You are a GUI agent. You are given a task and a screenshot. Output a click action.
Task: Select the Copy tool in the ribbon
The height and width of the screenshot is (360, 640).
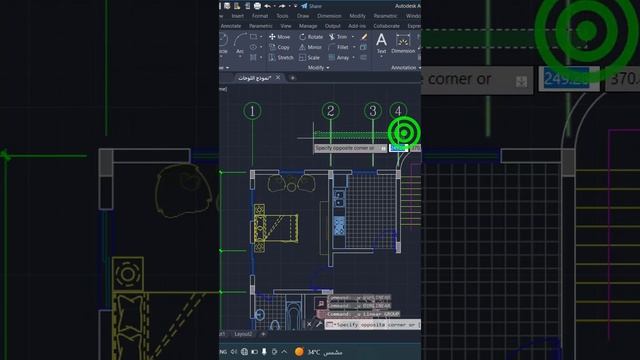[280, 47]
